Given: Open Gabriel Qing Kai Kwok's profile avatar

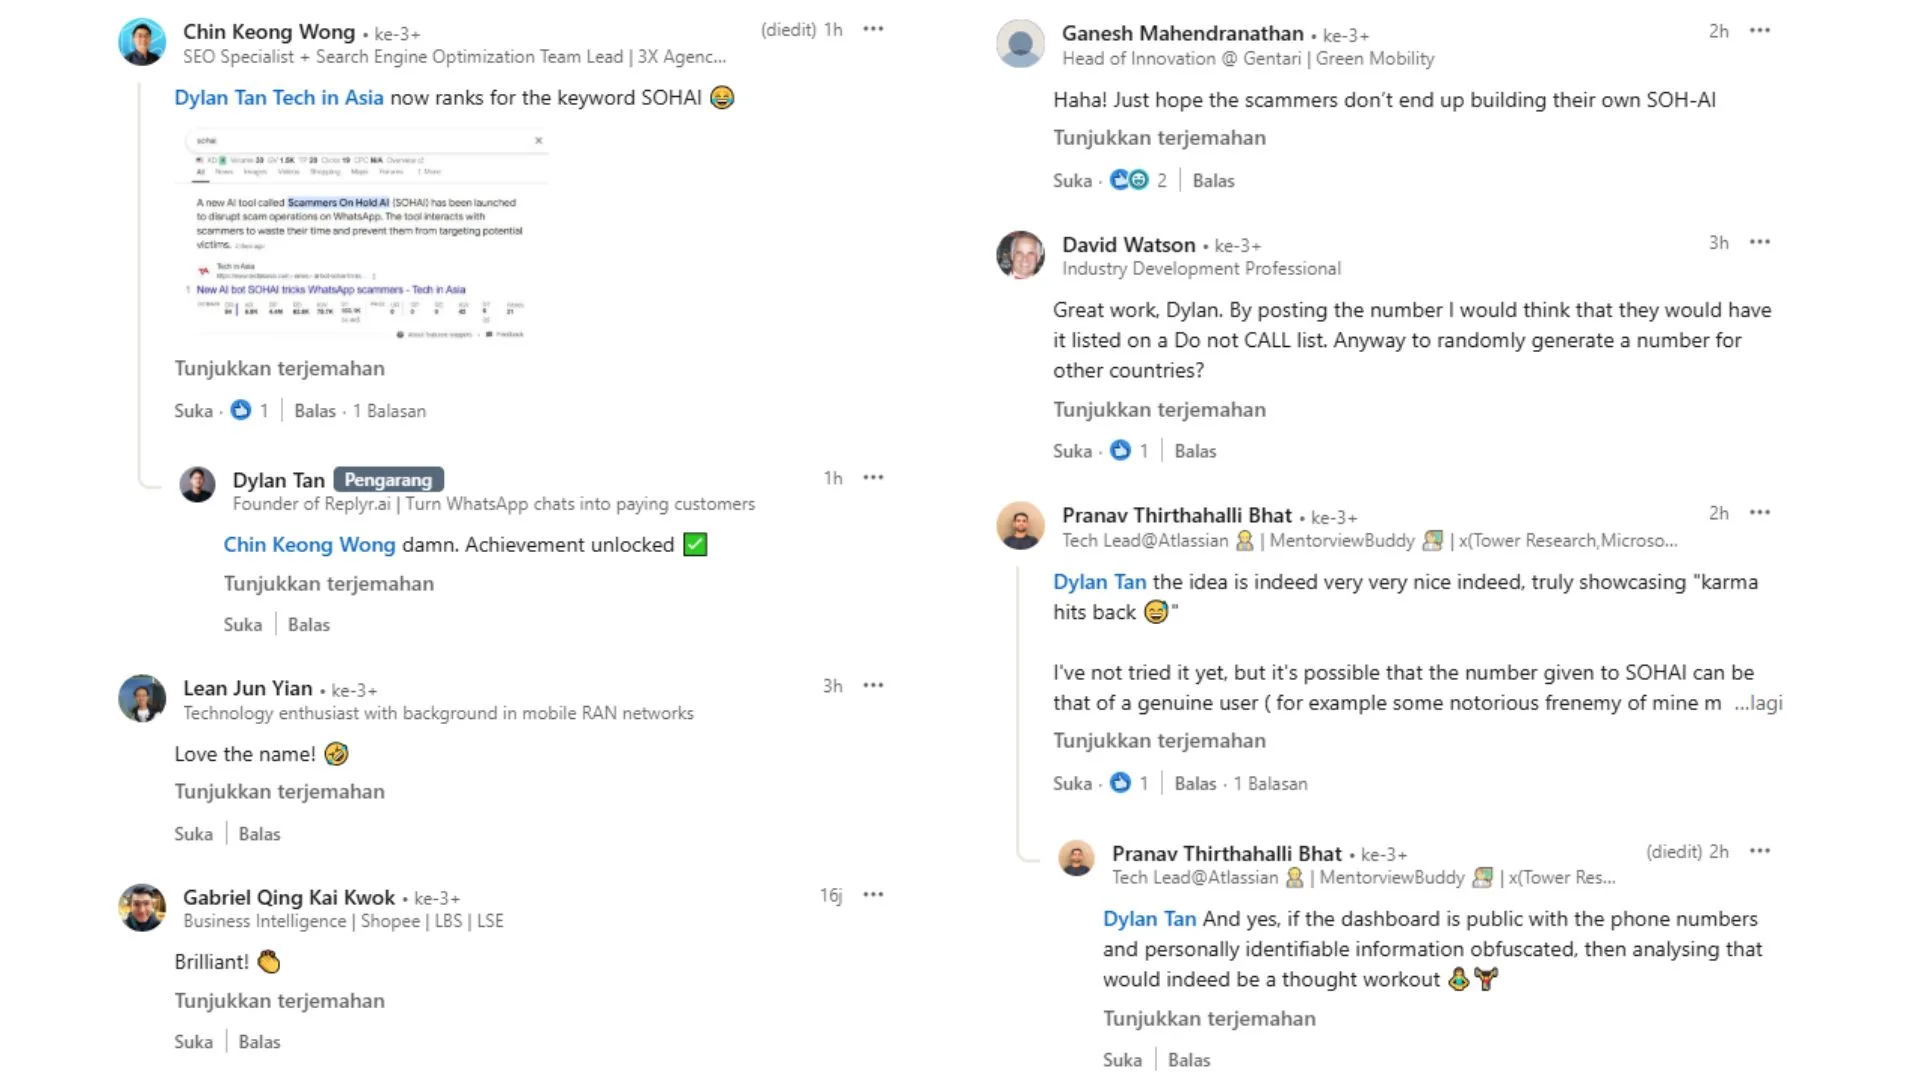Looking at the screenshot, I should coord(142,907).
